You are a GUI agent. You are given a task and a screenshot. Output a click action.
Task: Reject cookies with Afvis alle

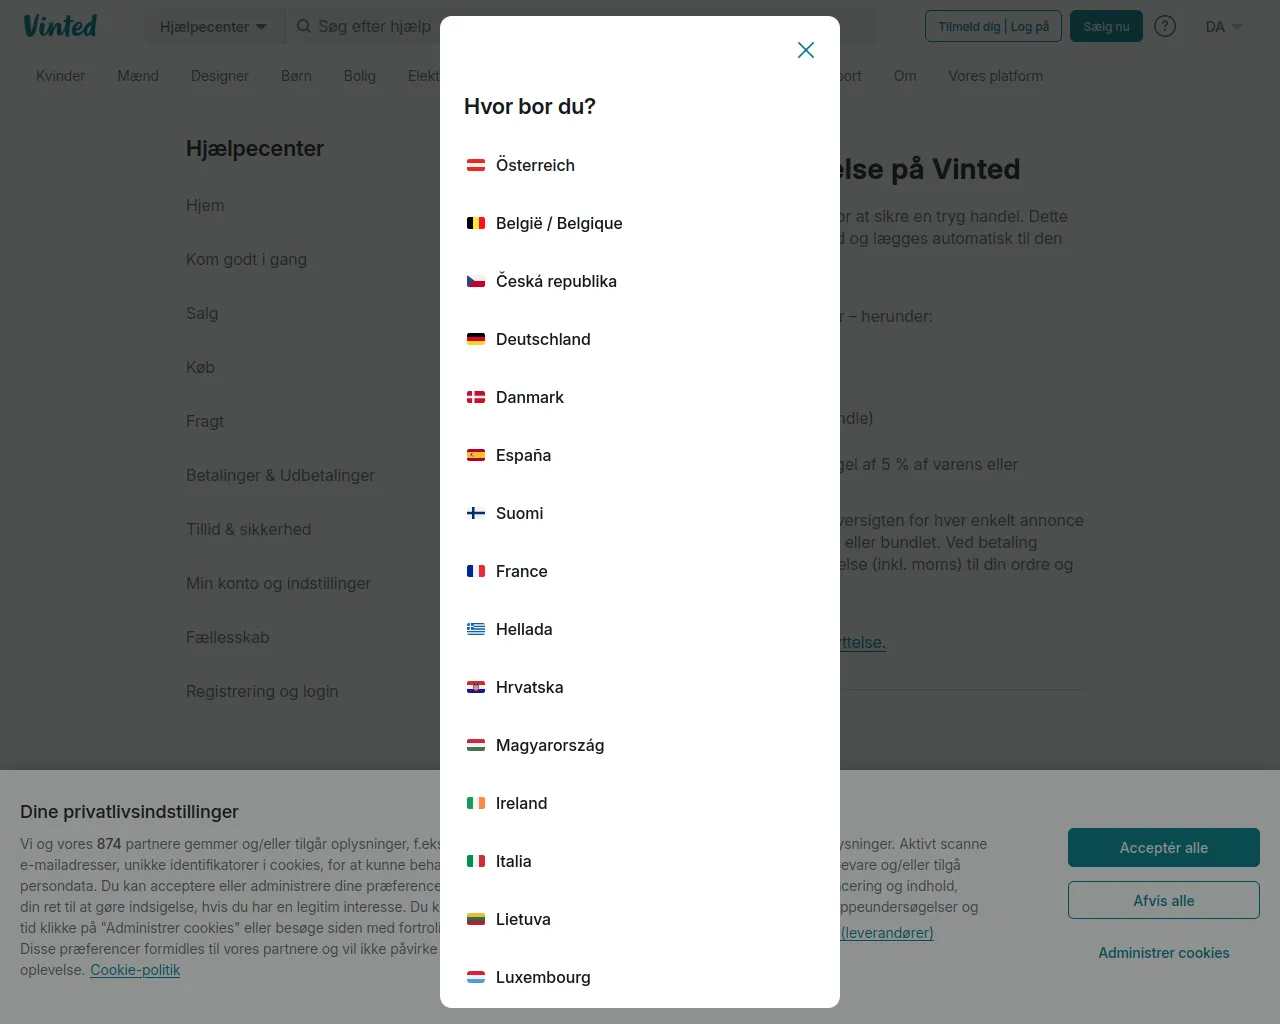coord(1163,900)
